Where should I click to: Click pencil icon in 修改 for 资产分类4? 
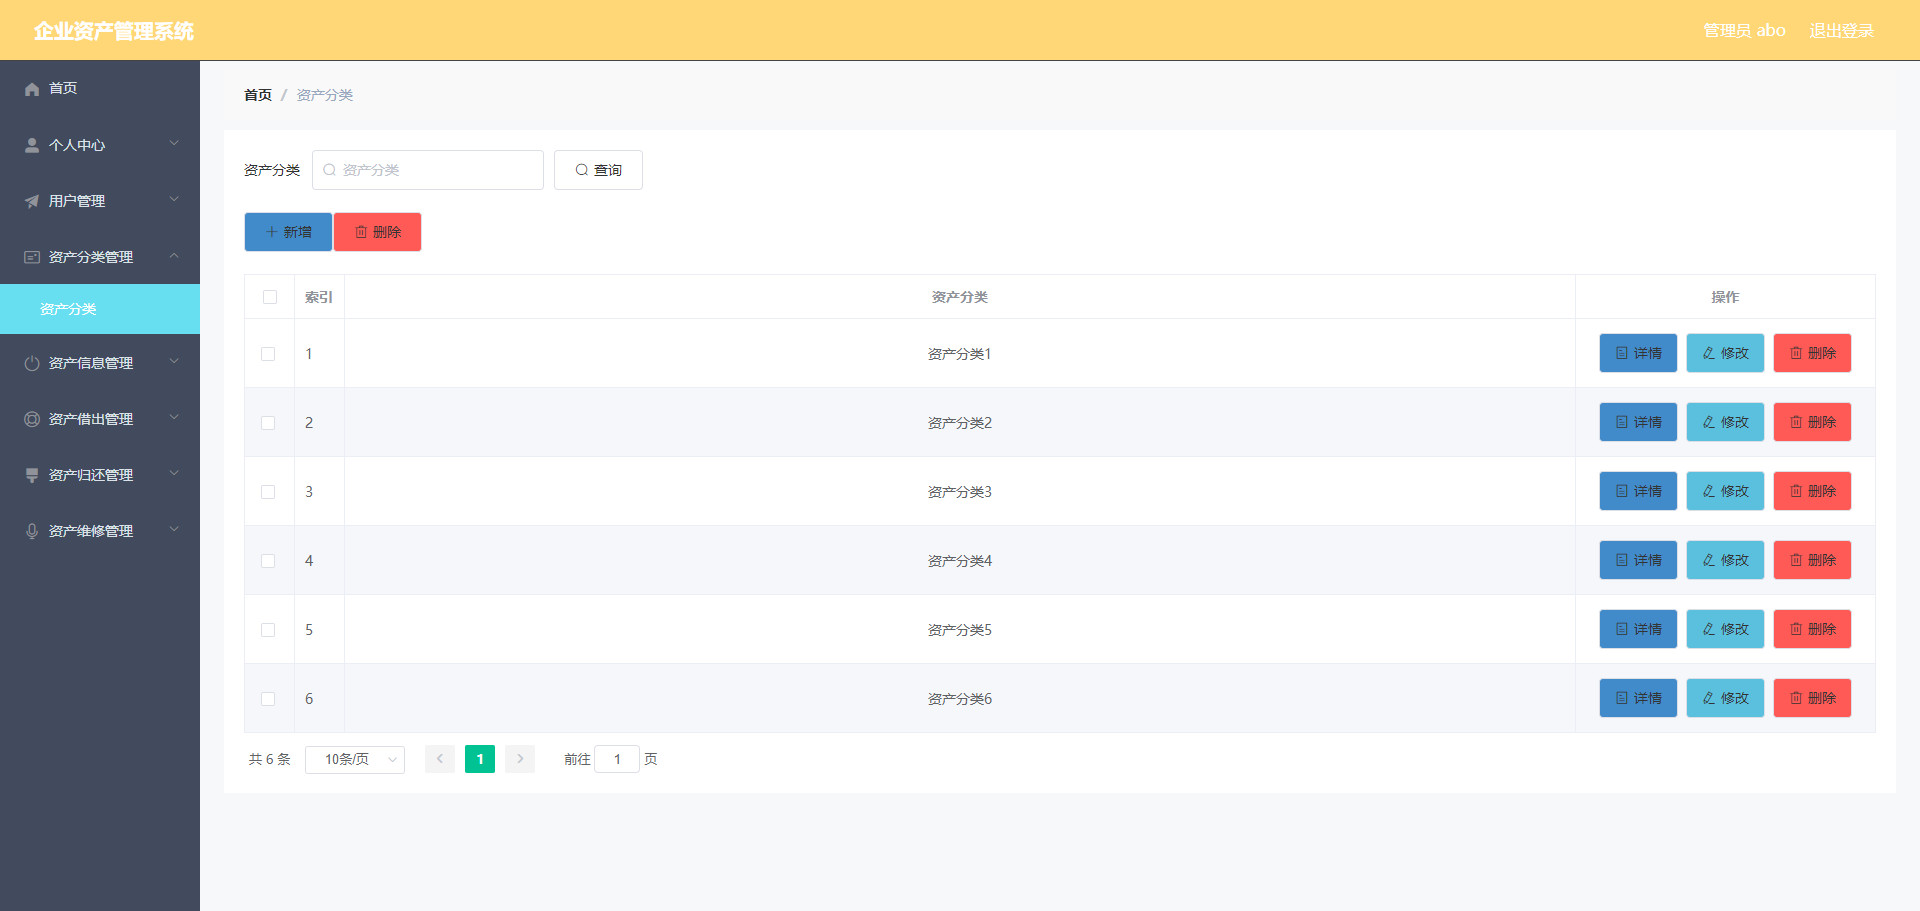click(x=1709, y=560)
